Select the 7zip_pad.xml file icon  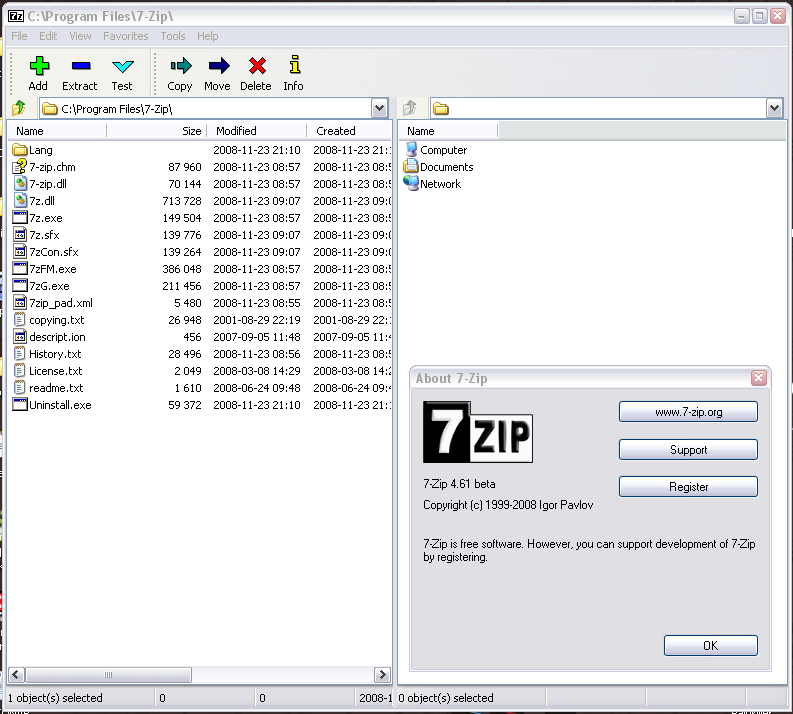19,303
